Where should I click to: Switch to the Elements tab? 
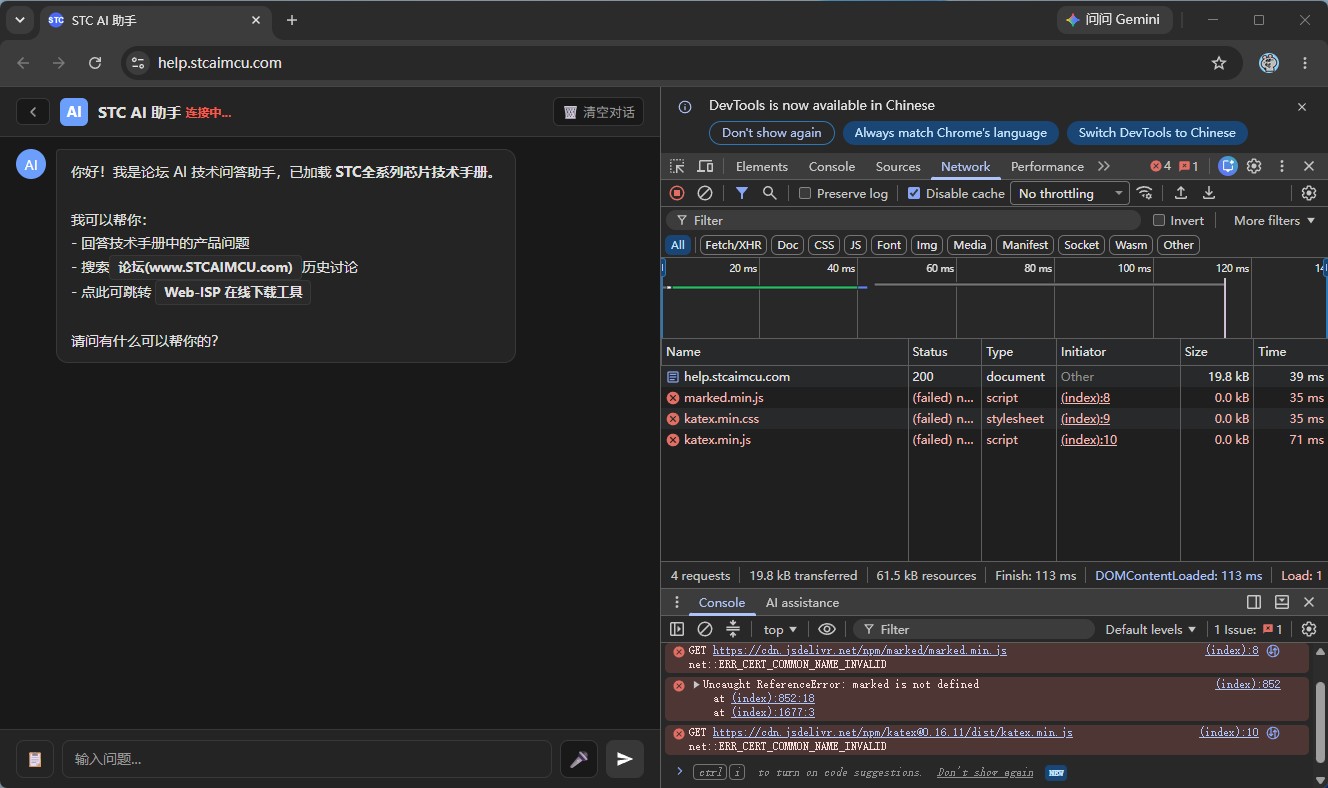[762, 166]
